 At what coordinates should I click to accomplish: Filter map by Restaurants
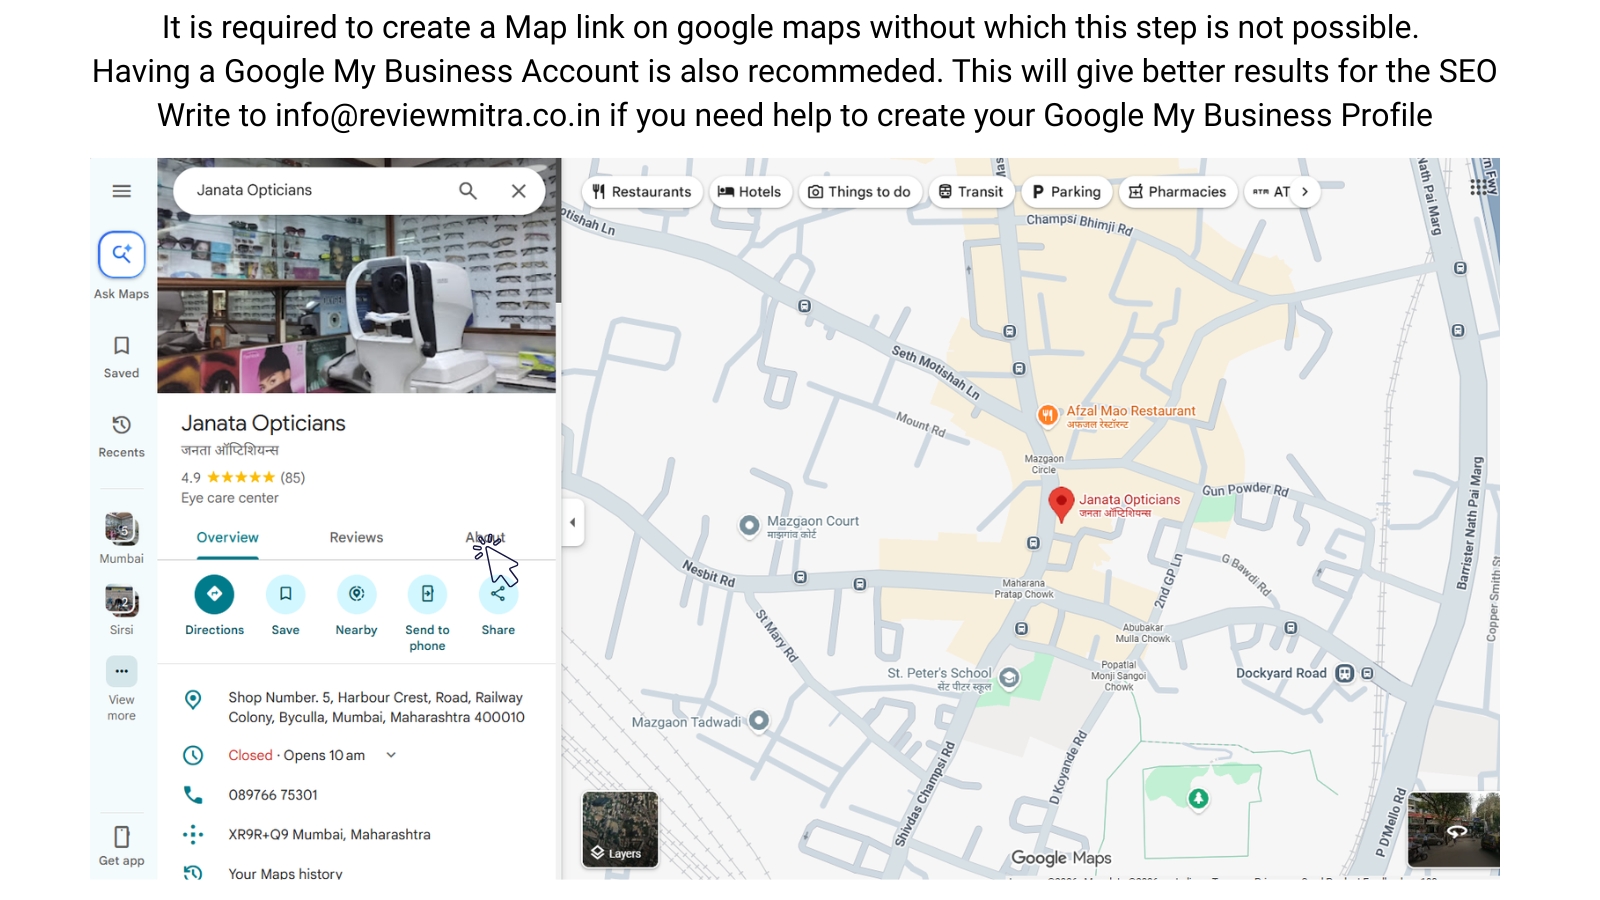(x=641, y=192)
